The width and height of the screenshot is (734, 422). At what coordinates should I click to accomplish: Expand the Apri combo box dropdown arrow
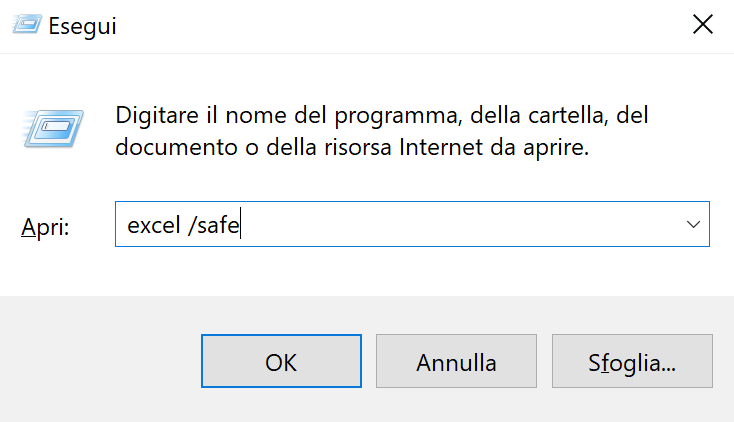pos(693,226)
